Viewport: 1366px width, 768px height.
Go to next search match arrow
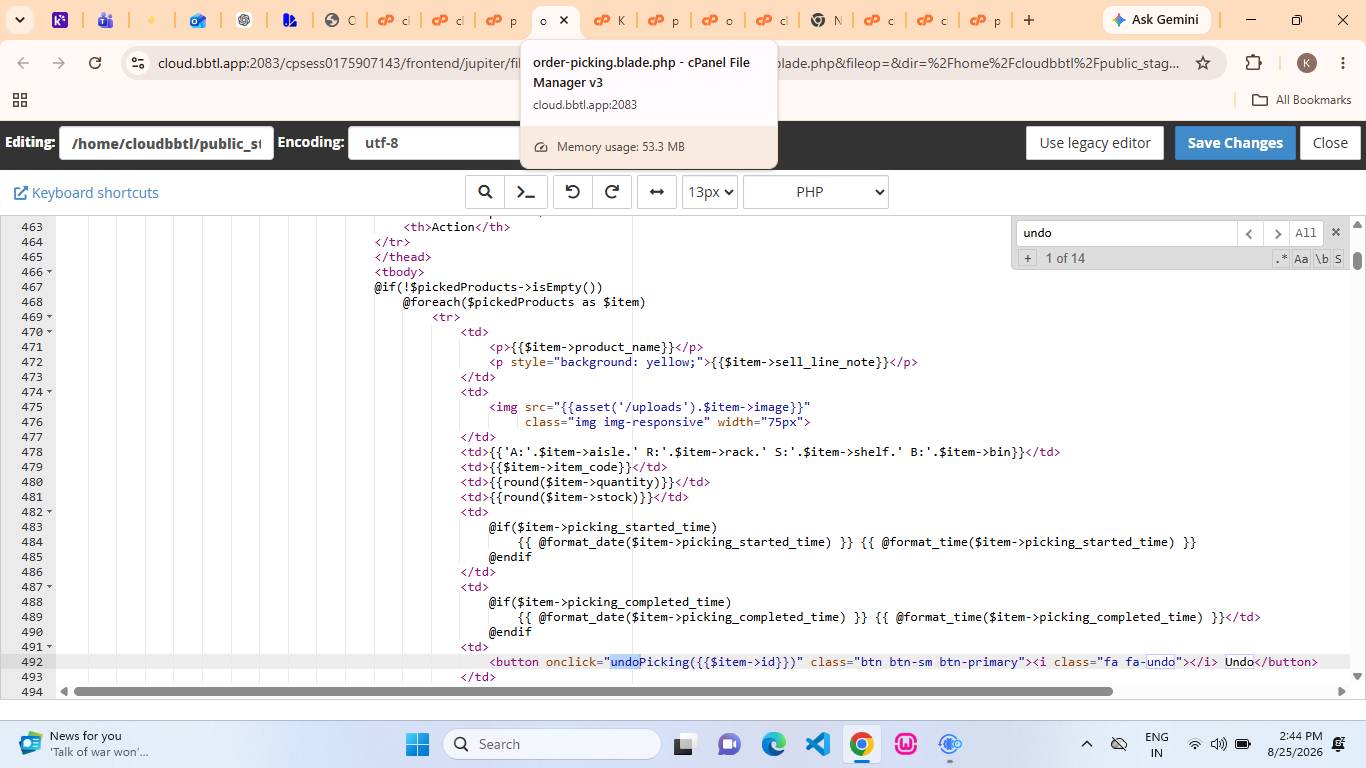click(x=1276, y=233)
